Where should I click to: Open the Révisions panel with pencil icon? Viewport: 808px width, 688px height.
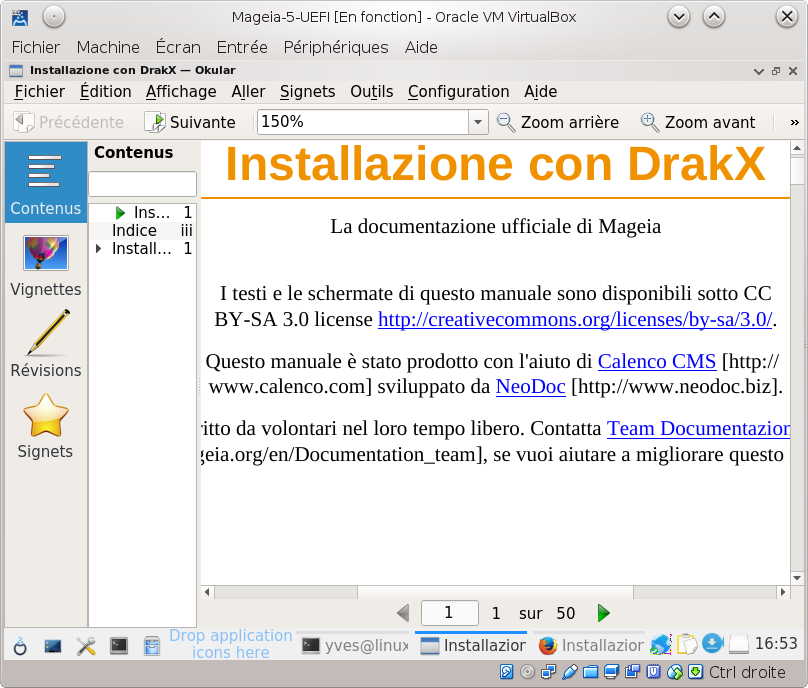point(45,344)
